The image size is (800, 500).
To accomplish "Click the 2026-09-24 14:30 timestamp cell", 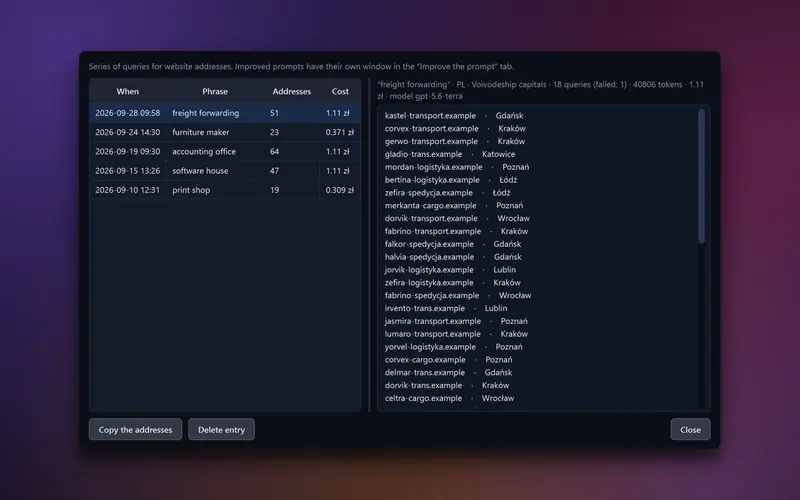I will (128, 132).
